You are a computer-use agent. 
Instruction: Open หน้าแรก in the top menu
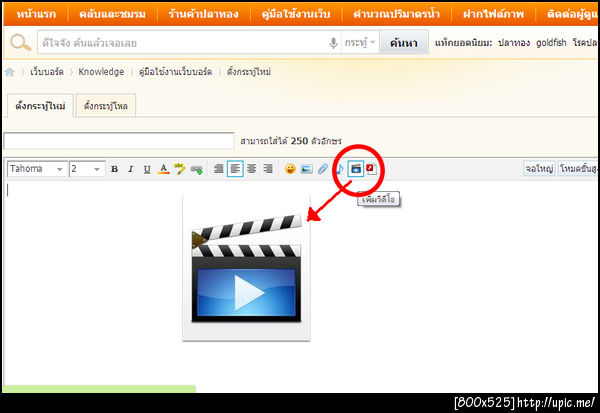[x=36, y=14]
